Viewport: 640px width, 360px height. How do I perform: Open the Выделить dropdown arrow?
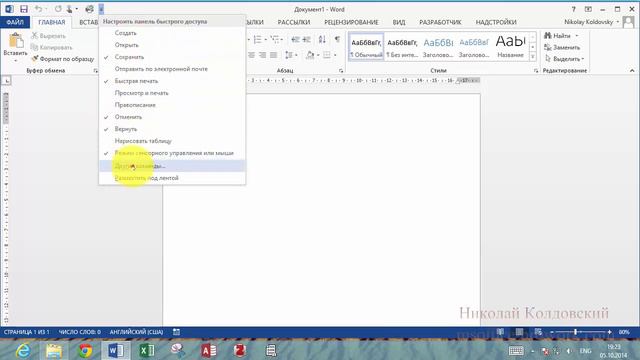click(x=583, y=59)
